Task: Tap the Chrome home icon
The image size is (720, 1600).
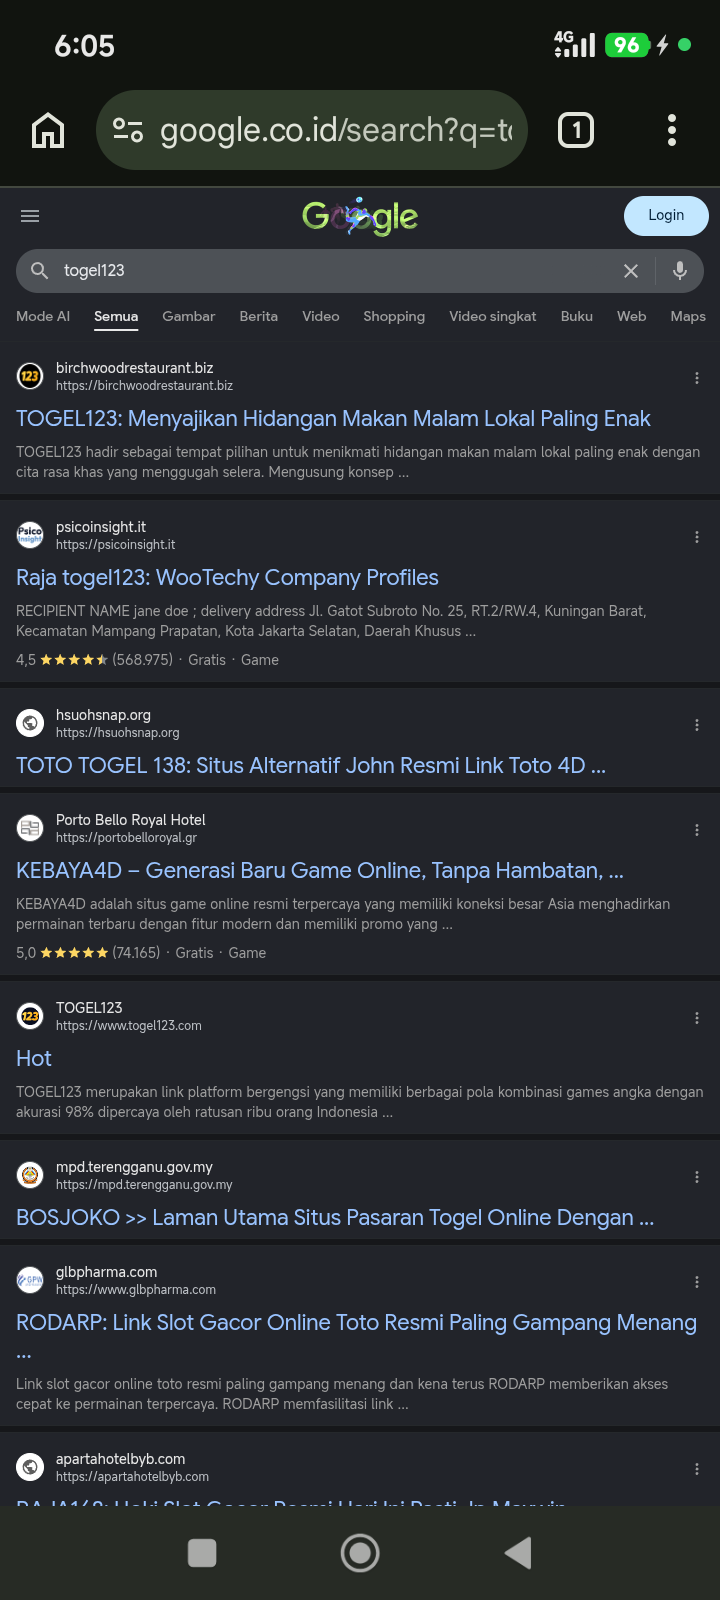Action: coord(48,130)
